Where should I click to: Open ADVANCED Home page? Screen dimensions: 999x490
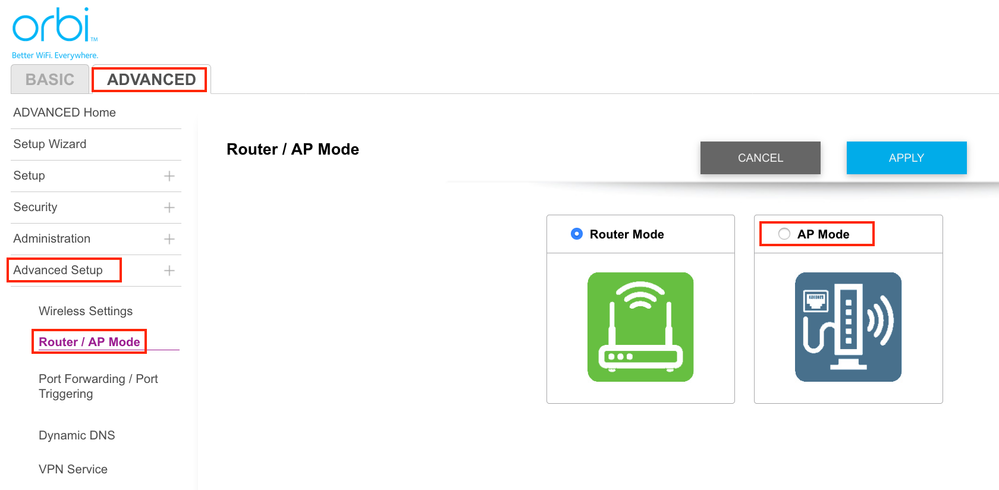coord(64,113)
